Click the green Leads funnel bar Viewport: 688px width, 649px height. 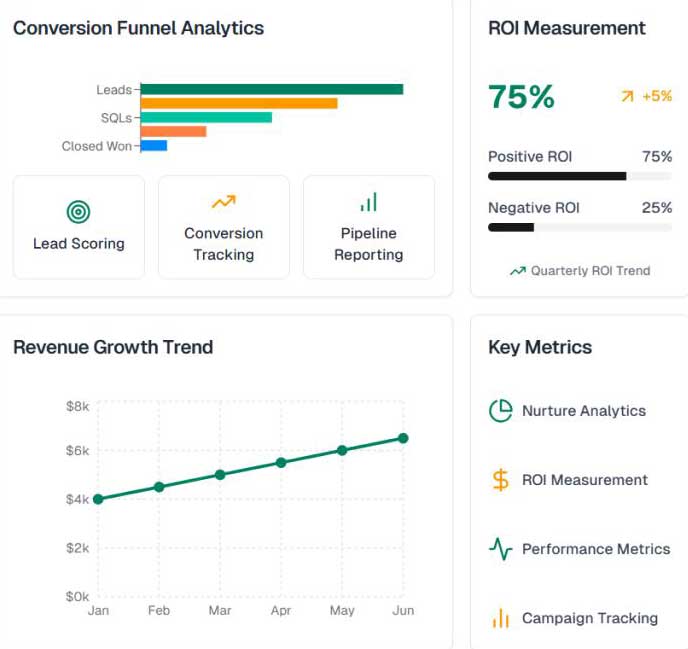pyautogui.click(x=272, y=89)
